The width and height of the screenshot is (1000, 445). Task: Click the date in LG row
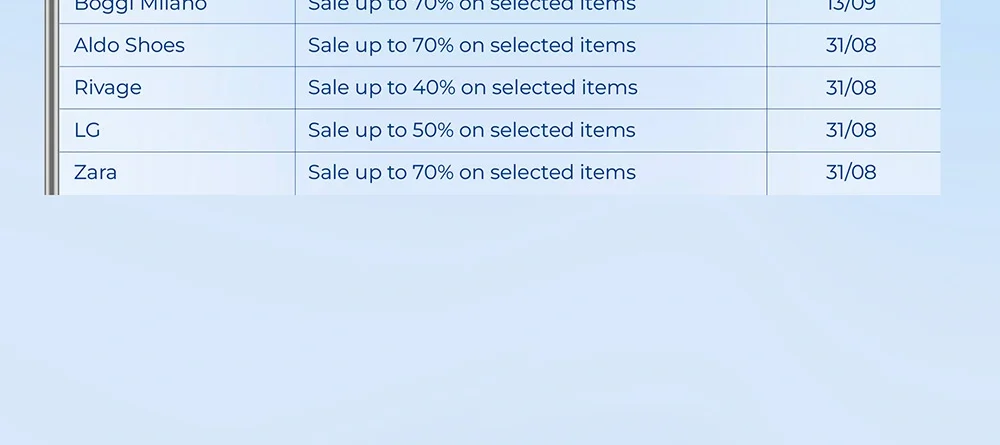(x=851, y=130)
